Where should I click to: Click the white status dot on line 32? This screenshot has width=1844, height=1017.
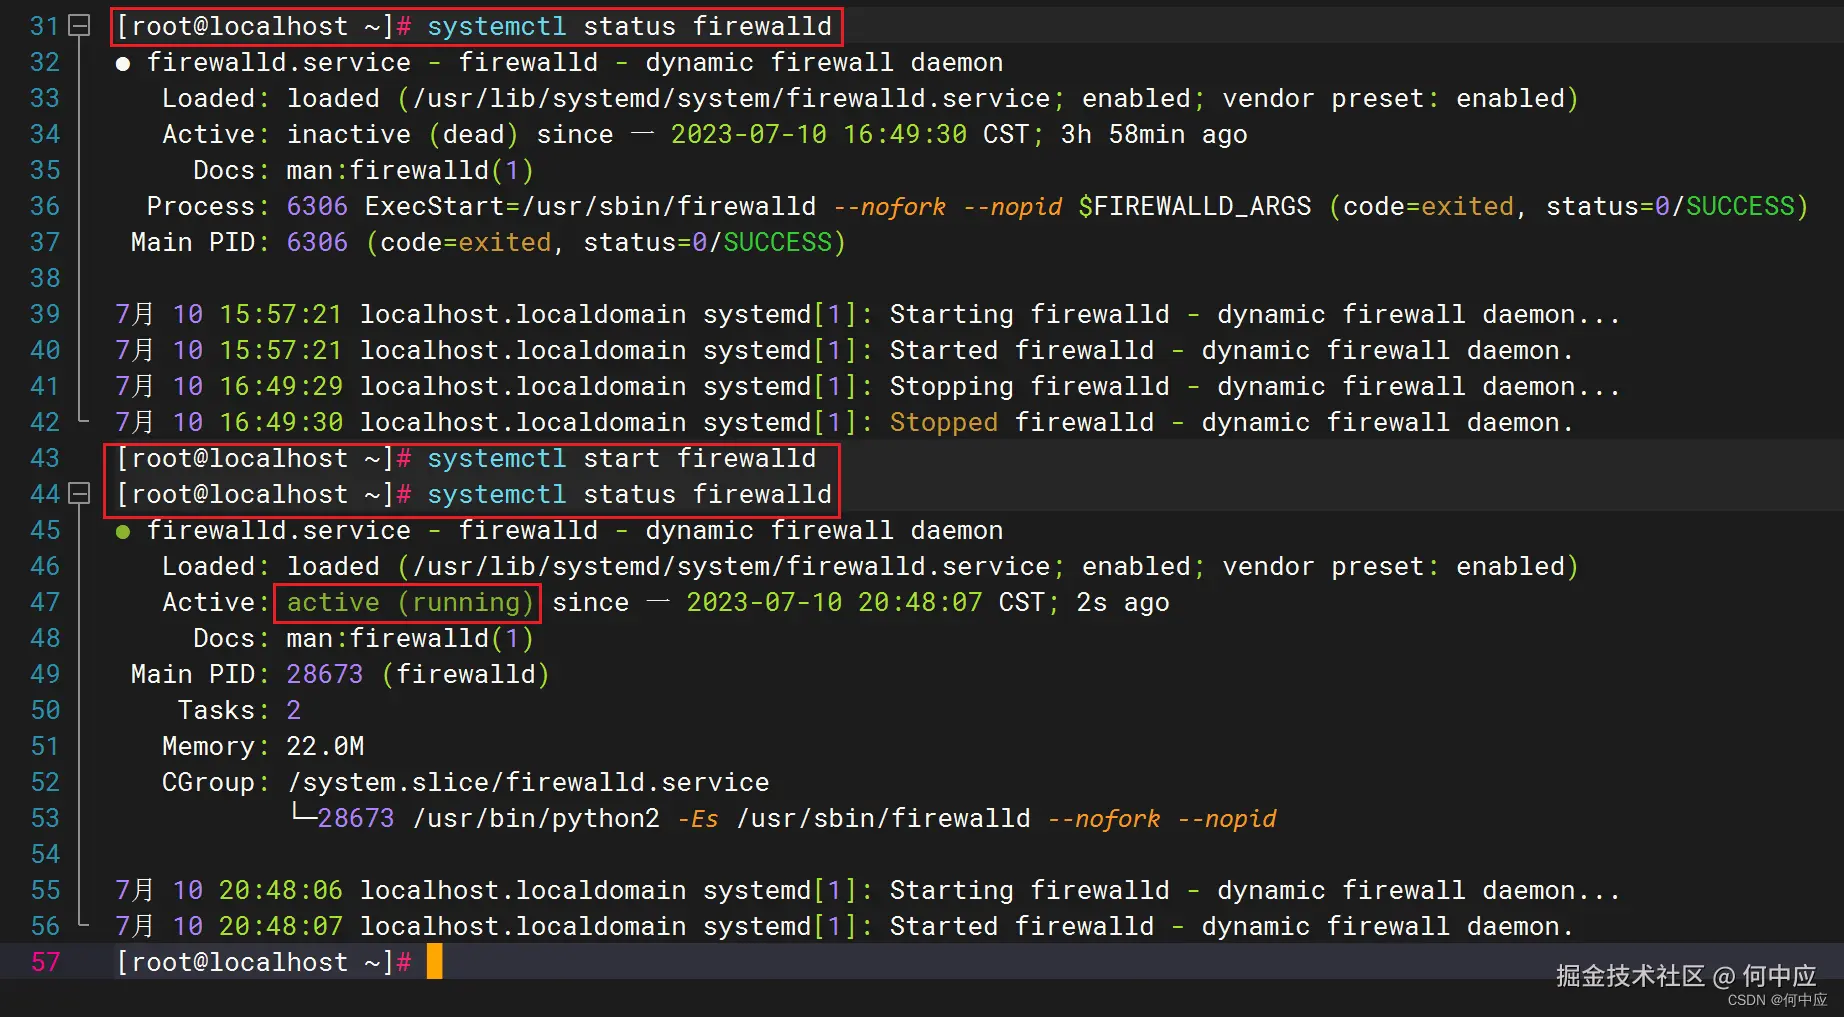click(x=122, y=63)
